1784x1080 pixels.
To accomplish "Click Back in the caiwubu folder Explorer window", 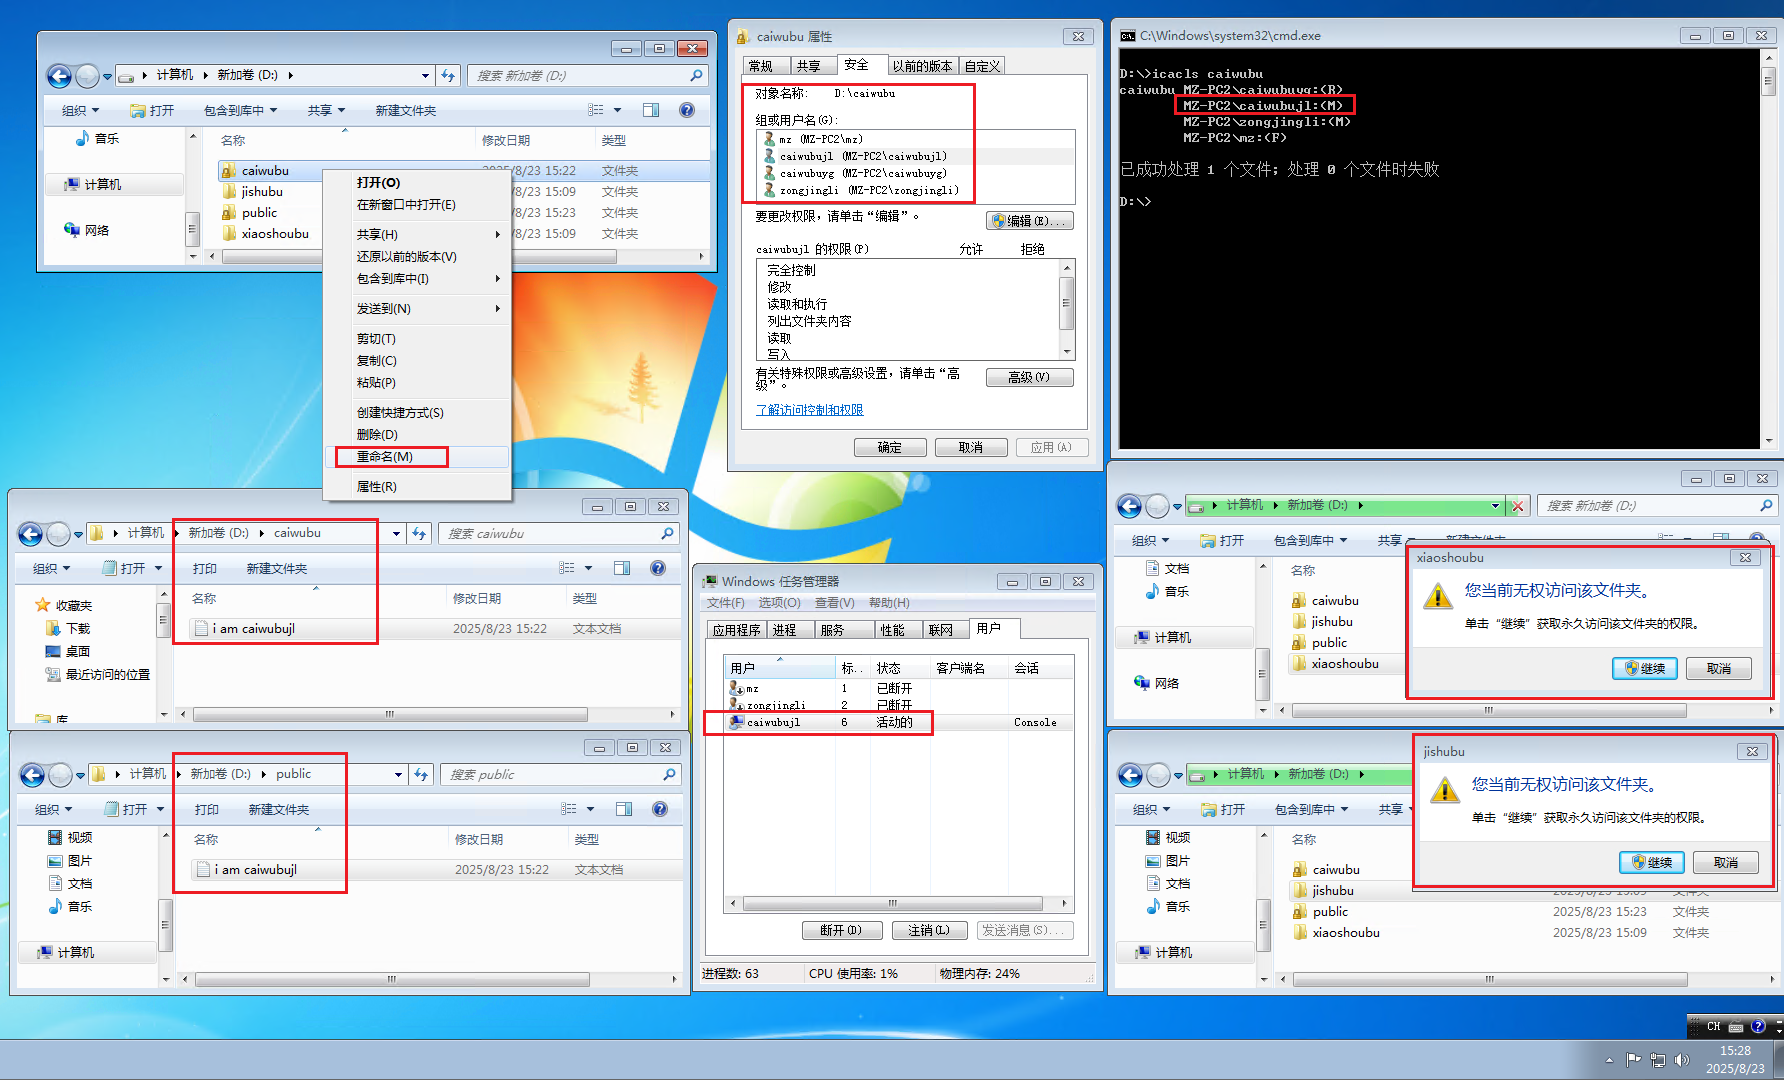I will (x=30, y=534).
